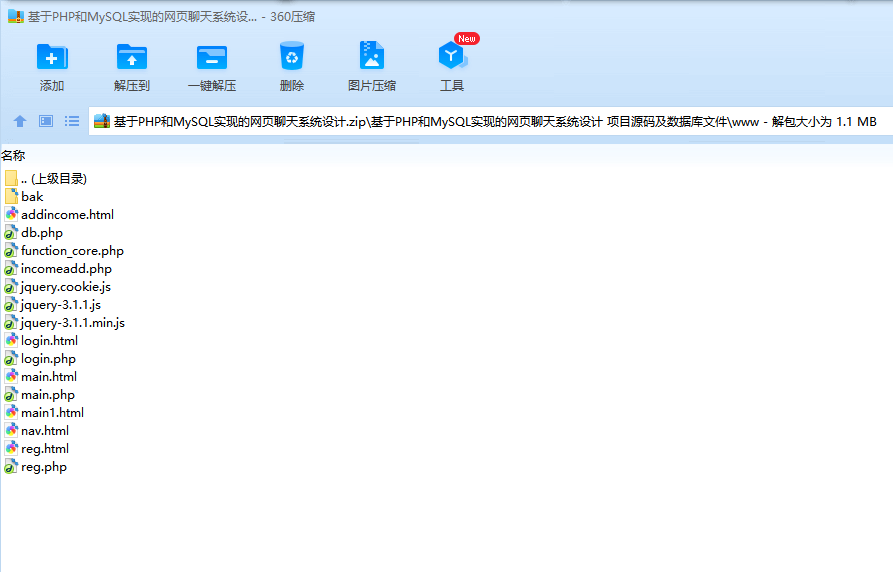Click the icon of function_core.php

(11, 250)
